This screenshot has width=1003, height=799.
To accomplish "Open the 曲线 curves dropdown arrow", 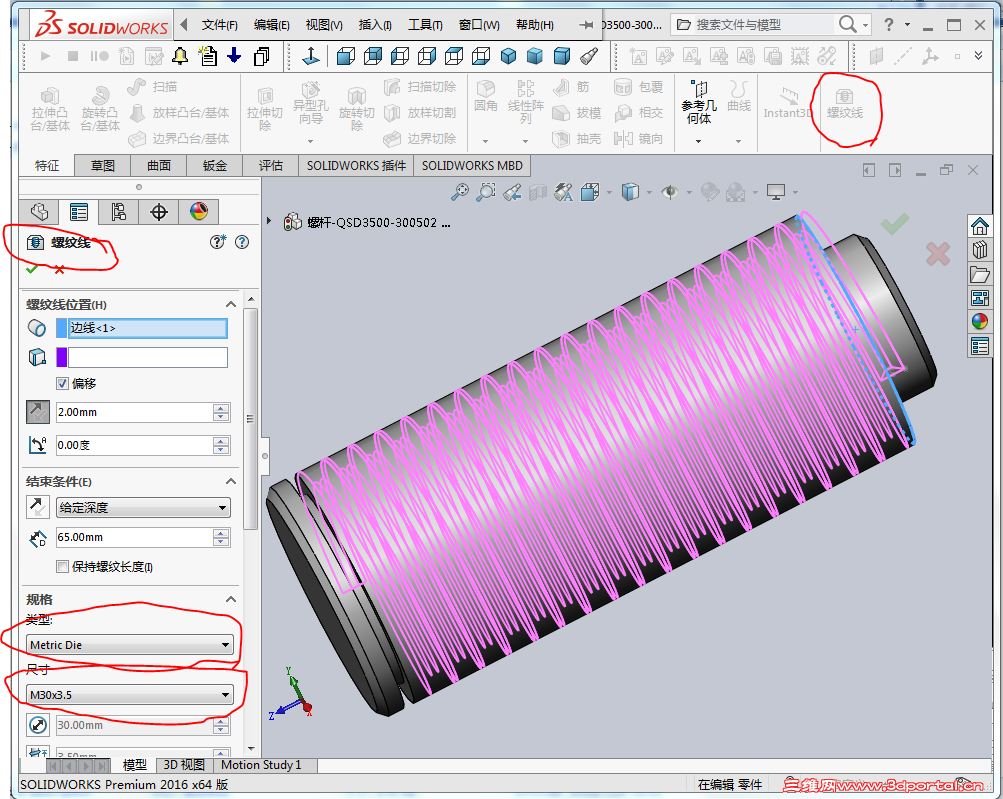I will pos(738,141).
